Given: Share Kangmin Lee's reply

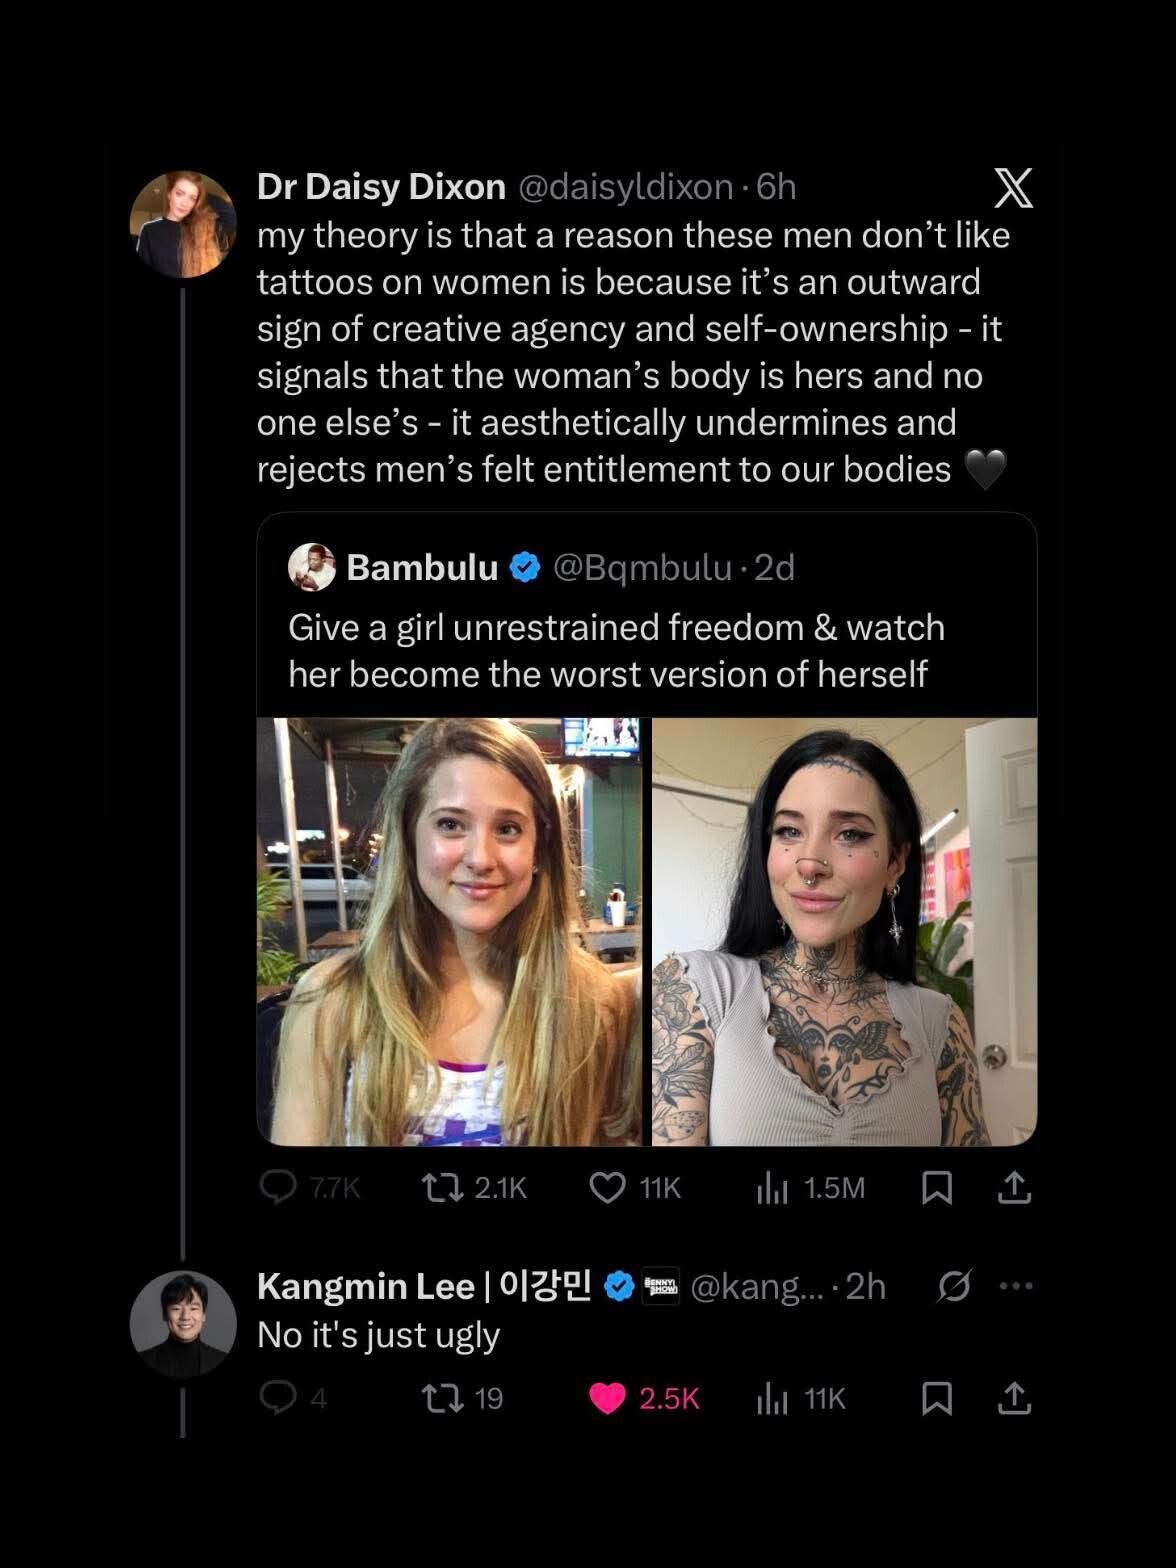Looking at the screenshot, I should click(x=1014, y=1397).
